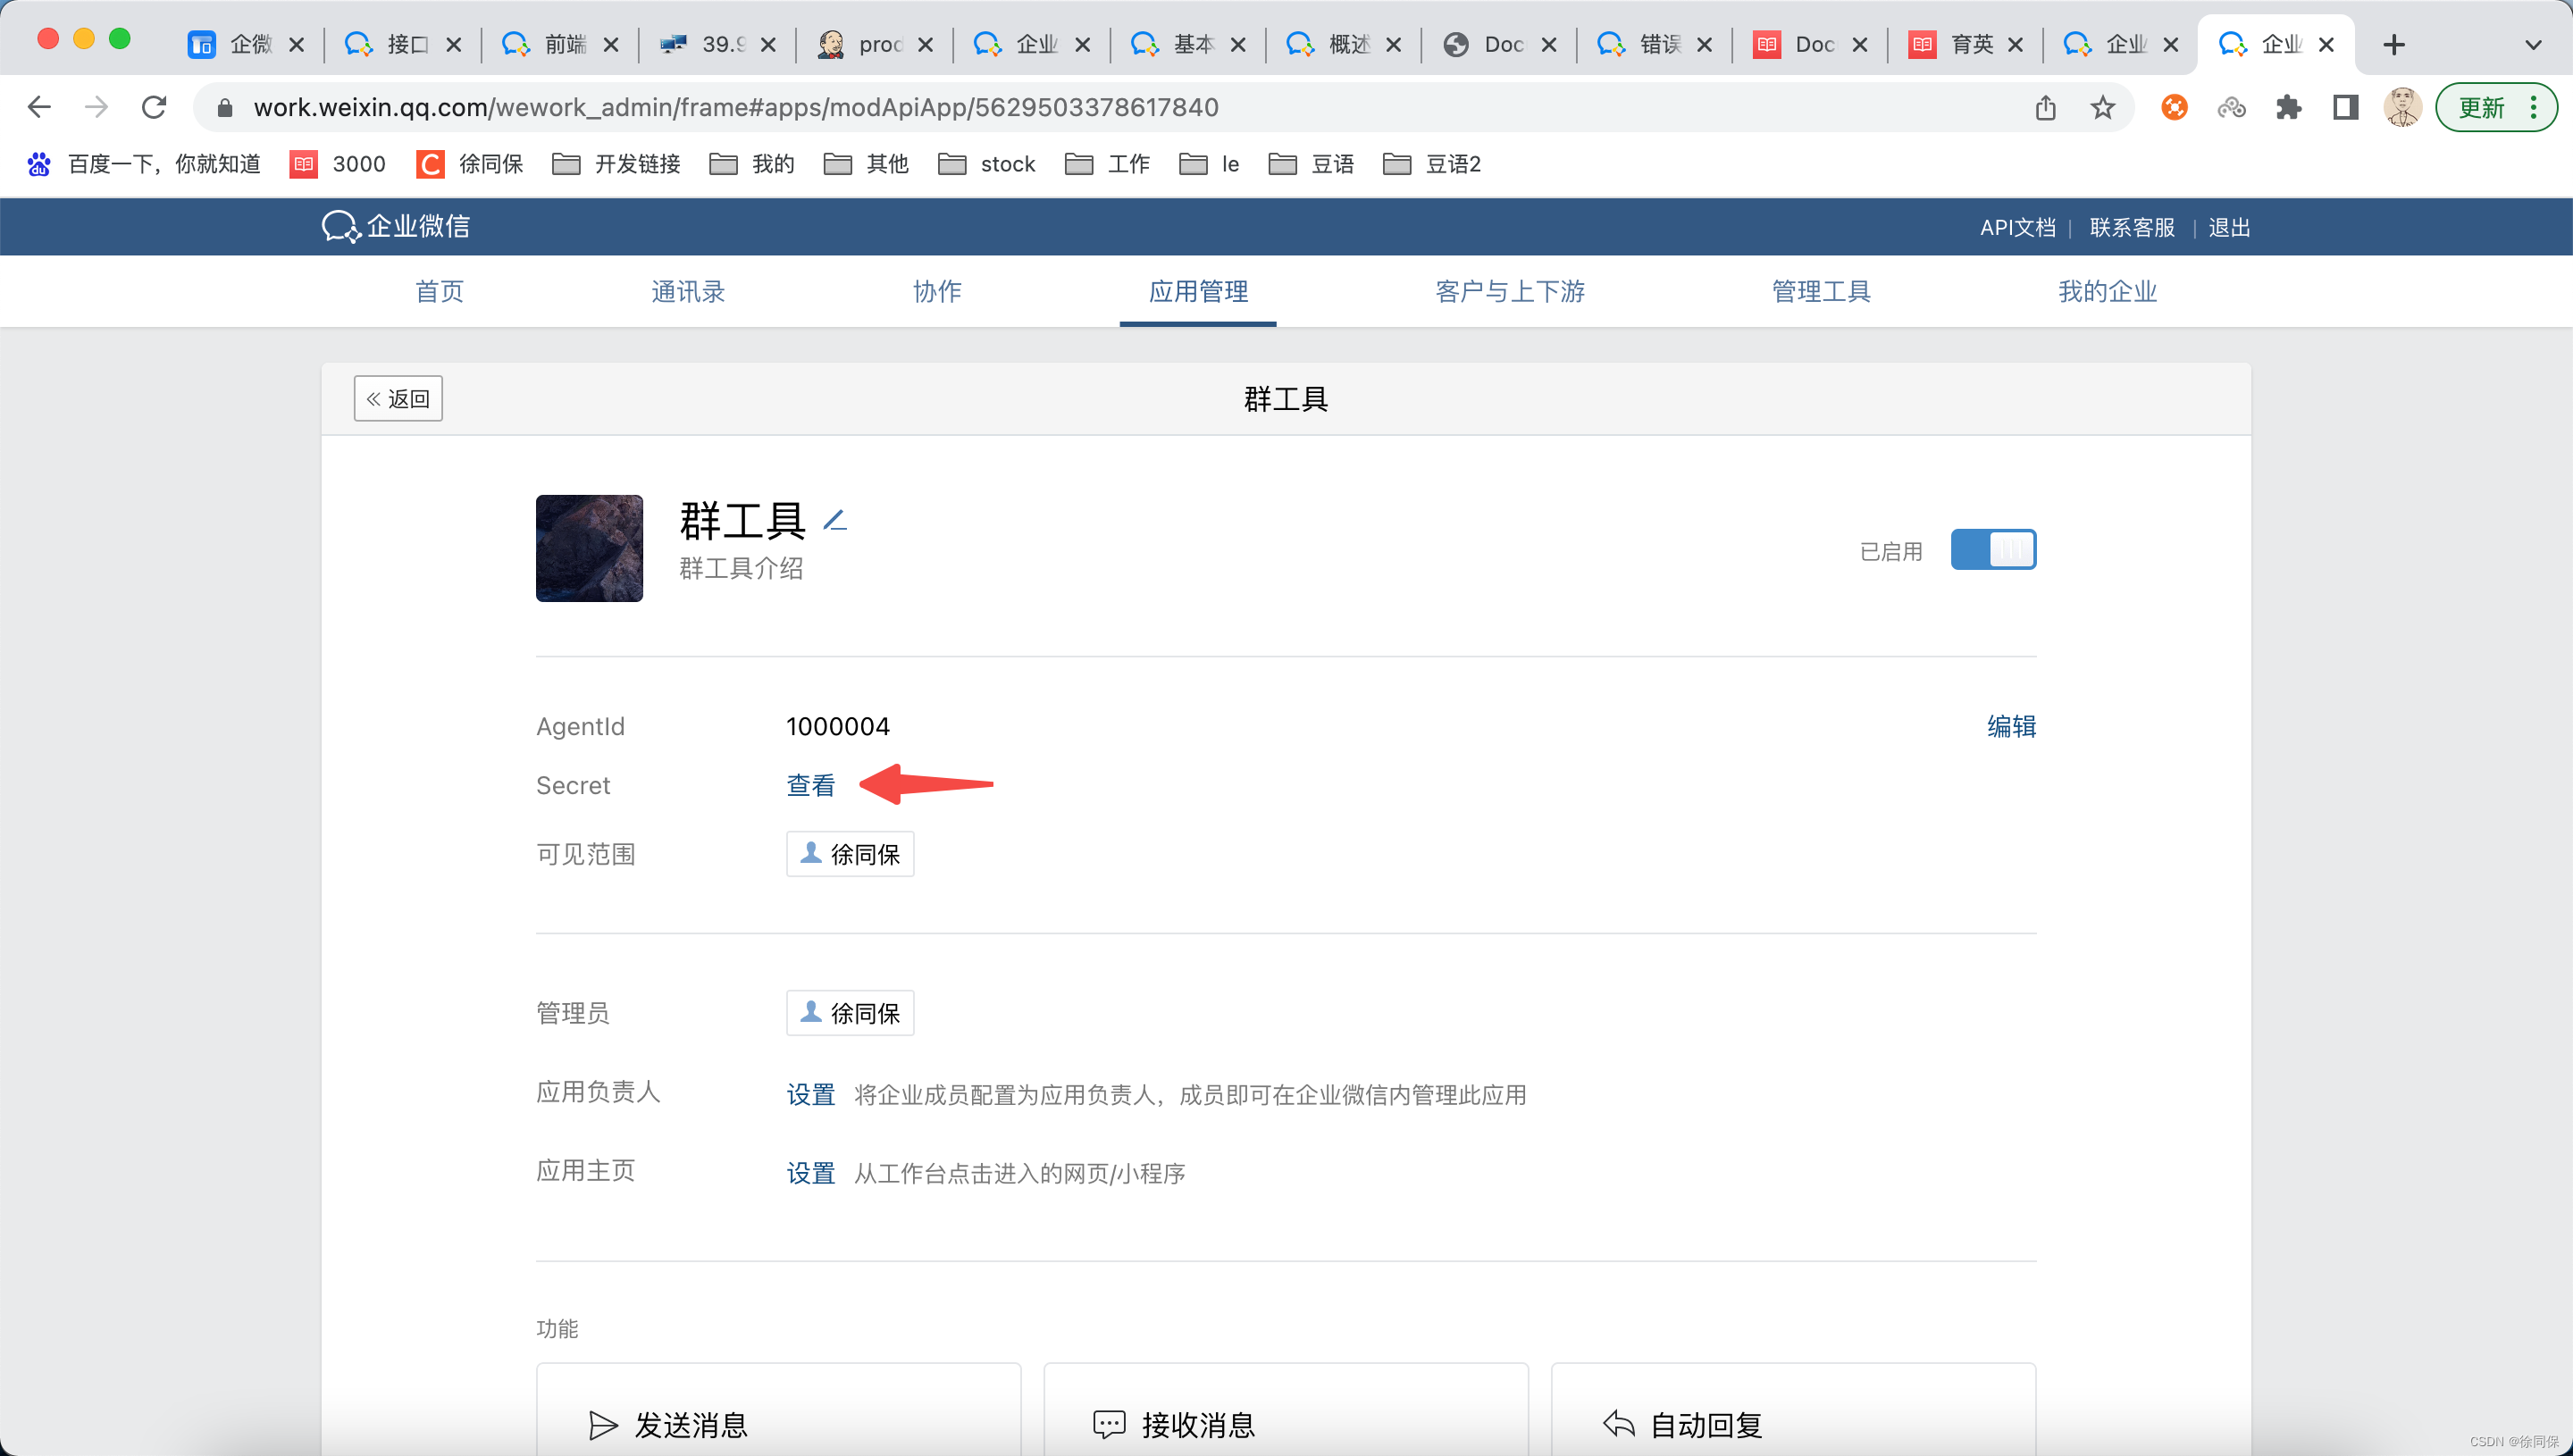Click 联系客服 in the header
The image size is (2573, 1456).
[2132, 227]
